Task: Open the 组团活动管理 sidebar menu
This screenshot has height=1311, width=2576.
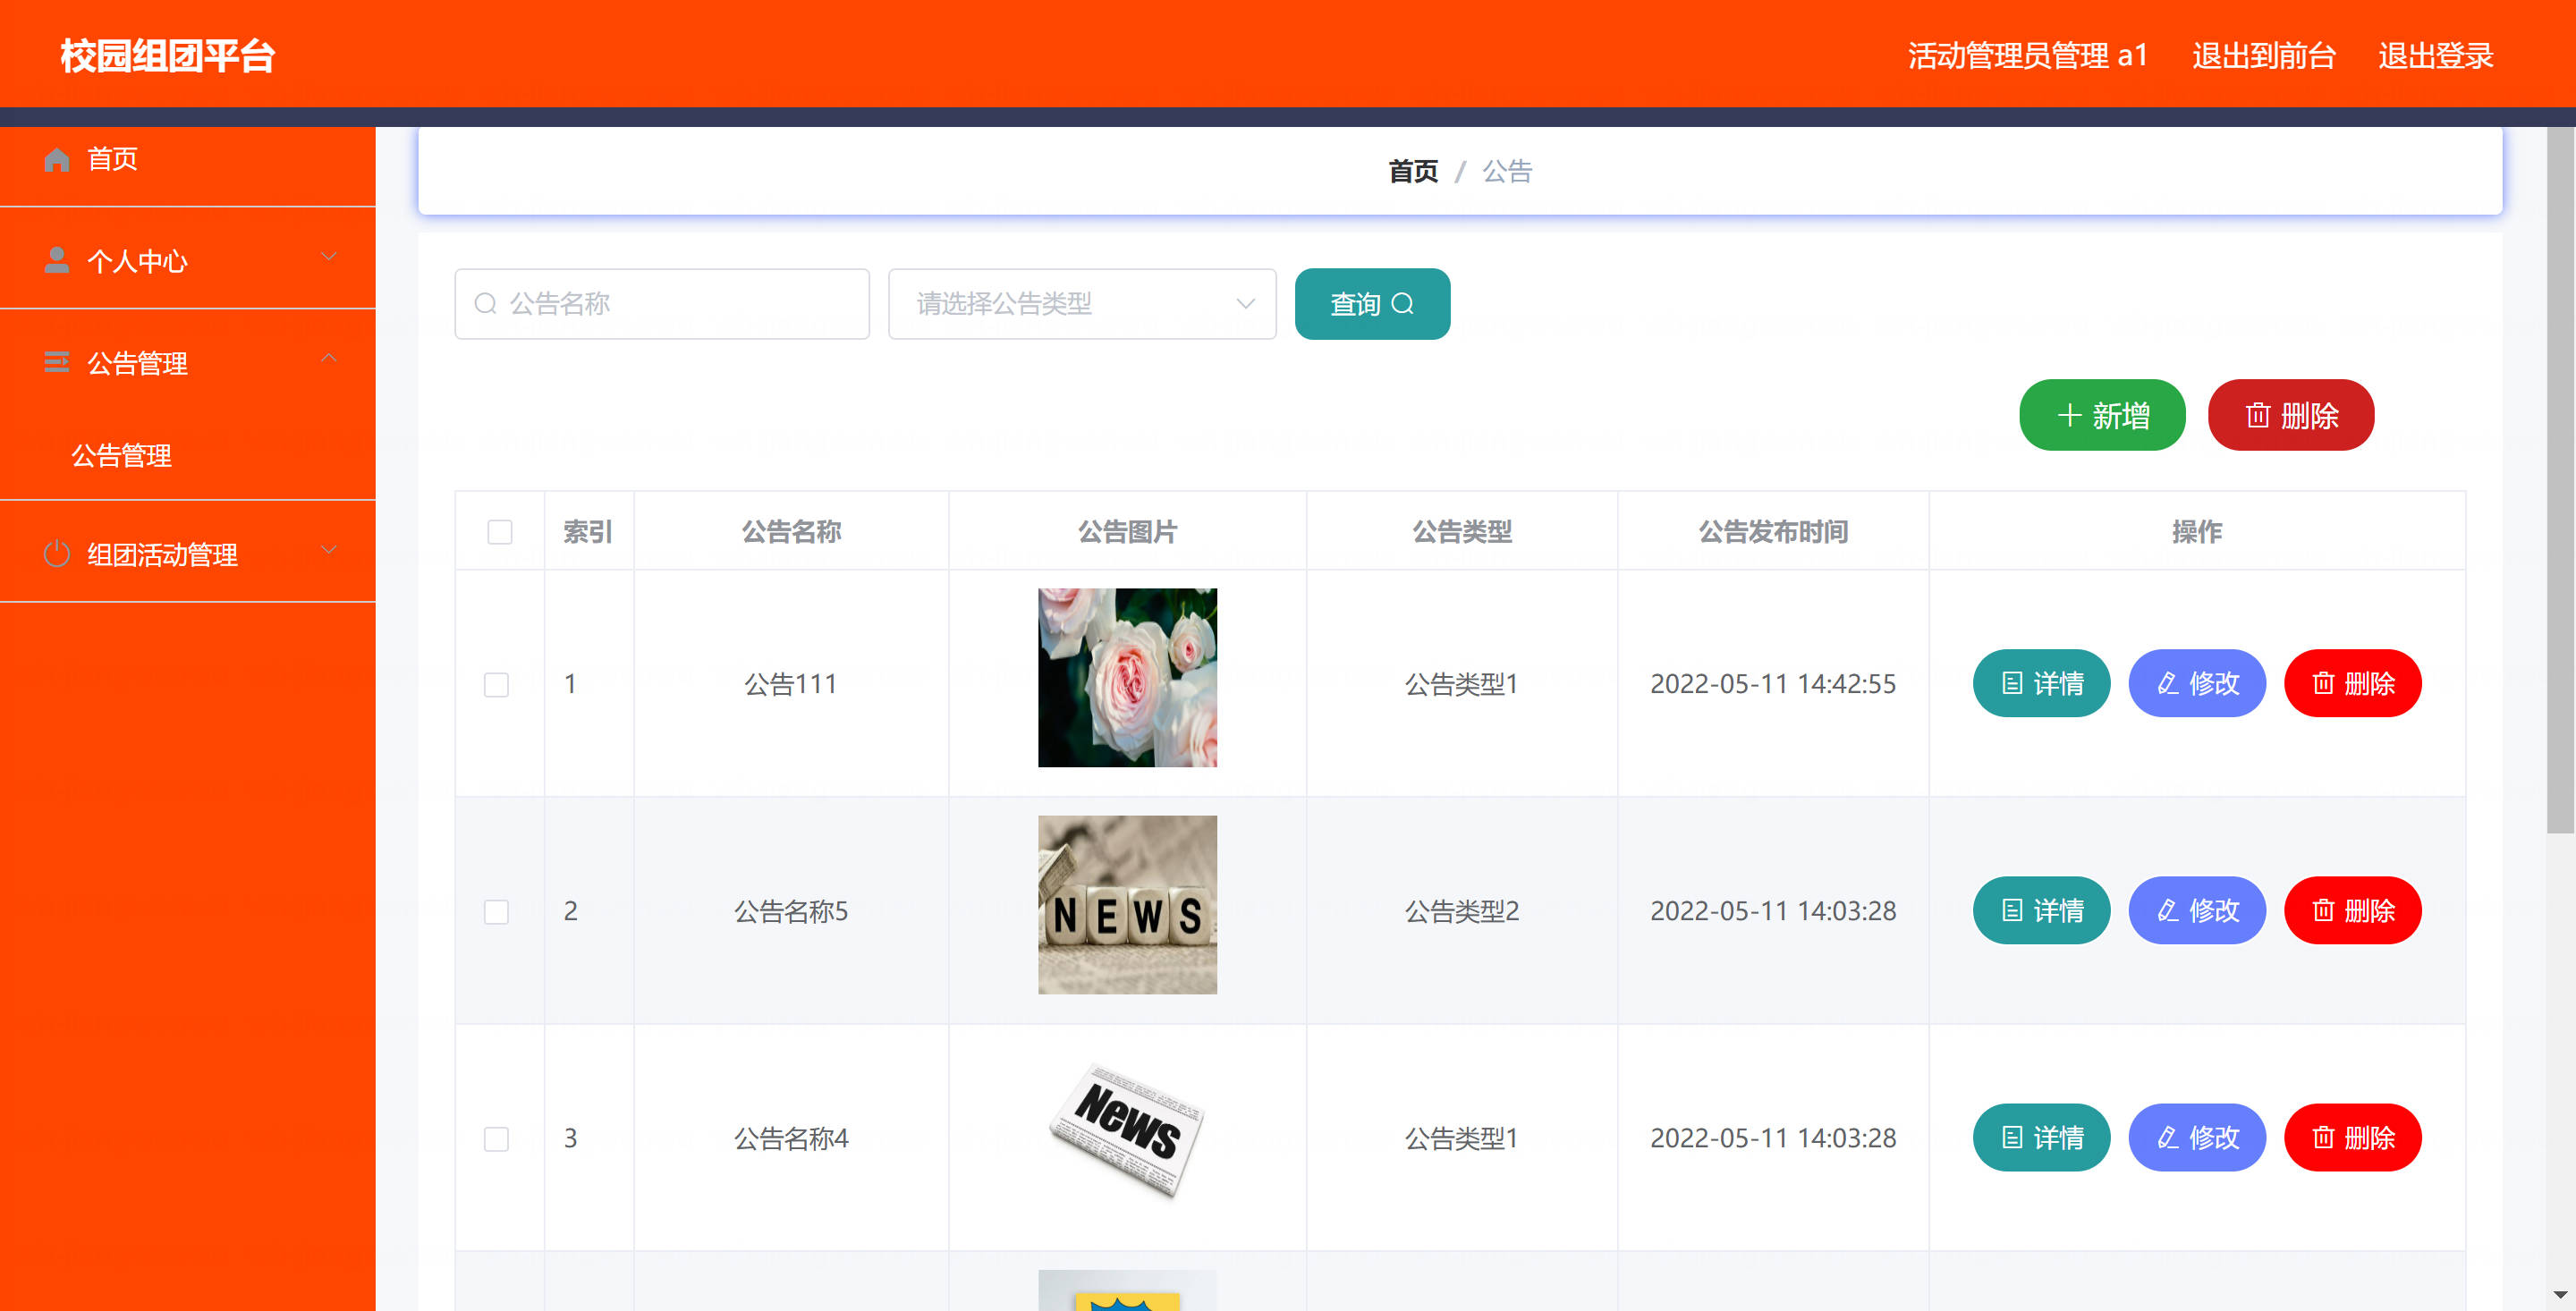Action: (188, 554)
